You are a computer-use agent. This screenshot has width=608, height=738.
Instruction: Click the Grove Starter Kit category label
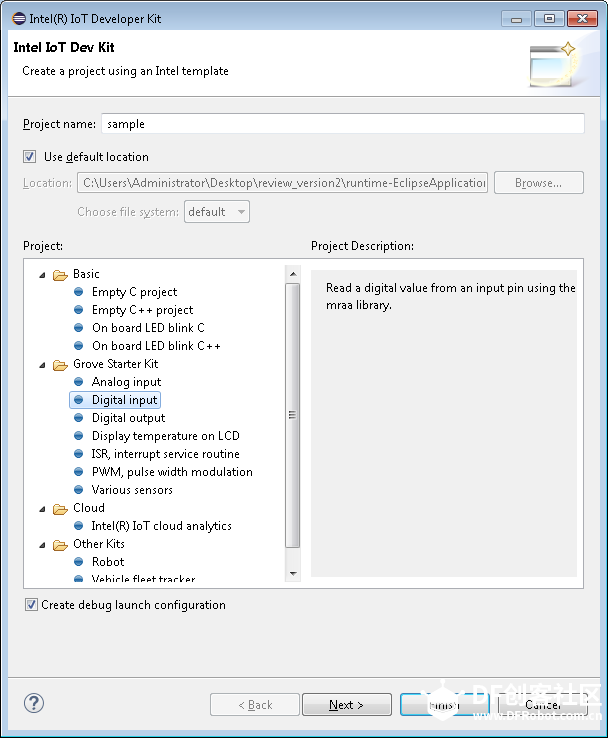coord(116,364)
